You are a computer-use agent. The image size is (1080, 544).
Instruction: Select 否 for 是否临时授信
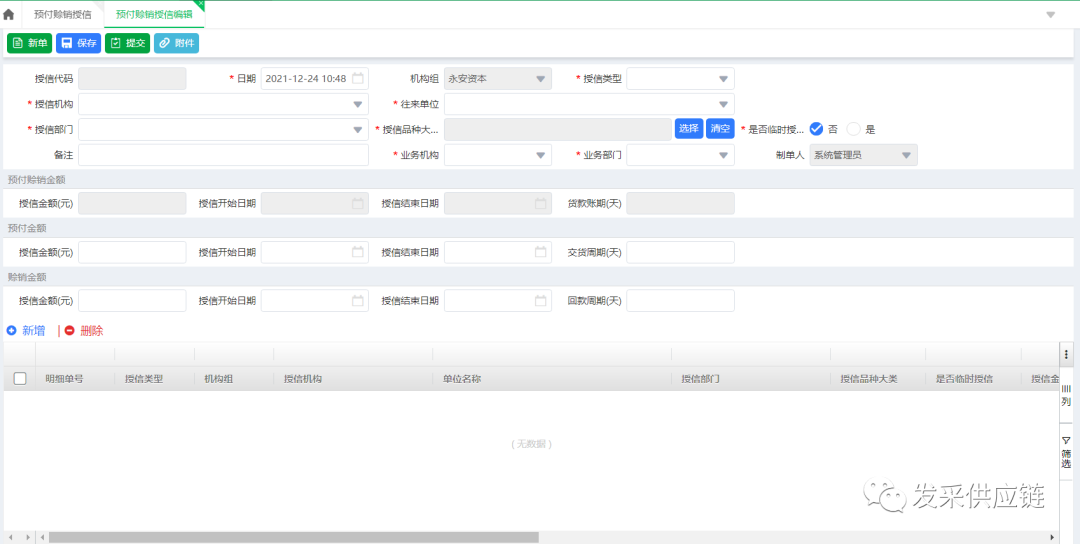pyautogui.click(x=816, y=129)
